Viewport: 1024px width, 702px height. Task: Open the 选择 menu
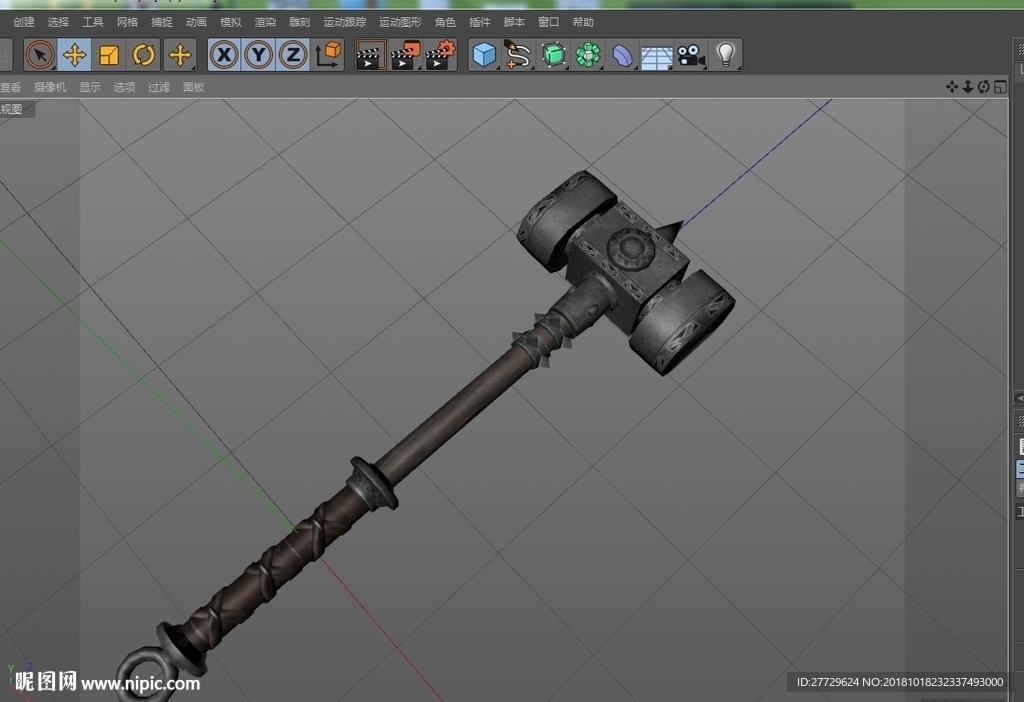click(58, 22)
